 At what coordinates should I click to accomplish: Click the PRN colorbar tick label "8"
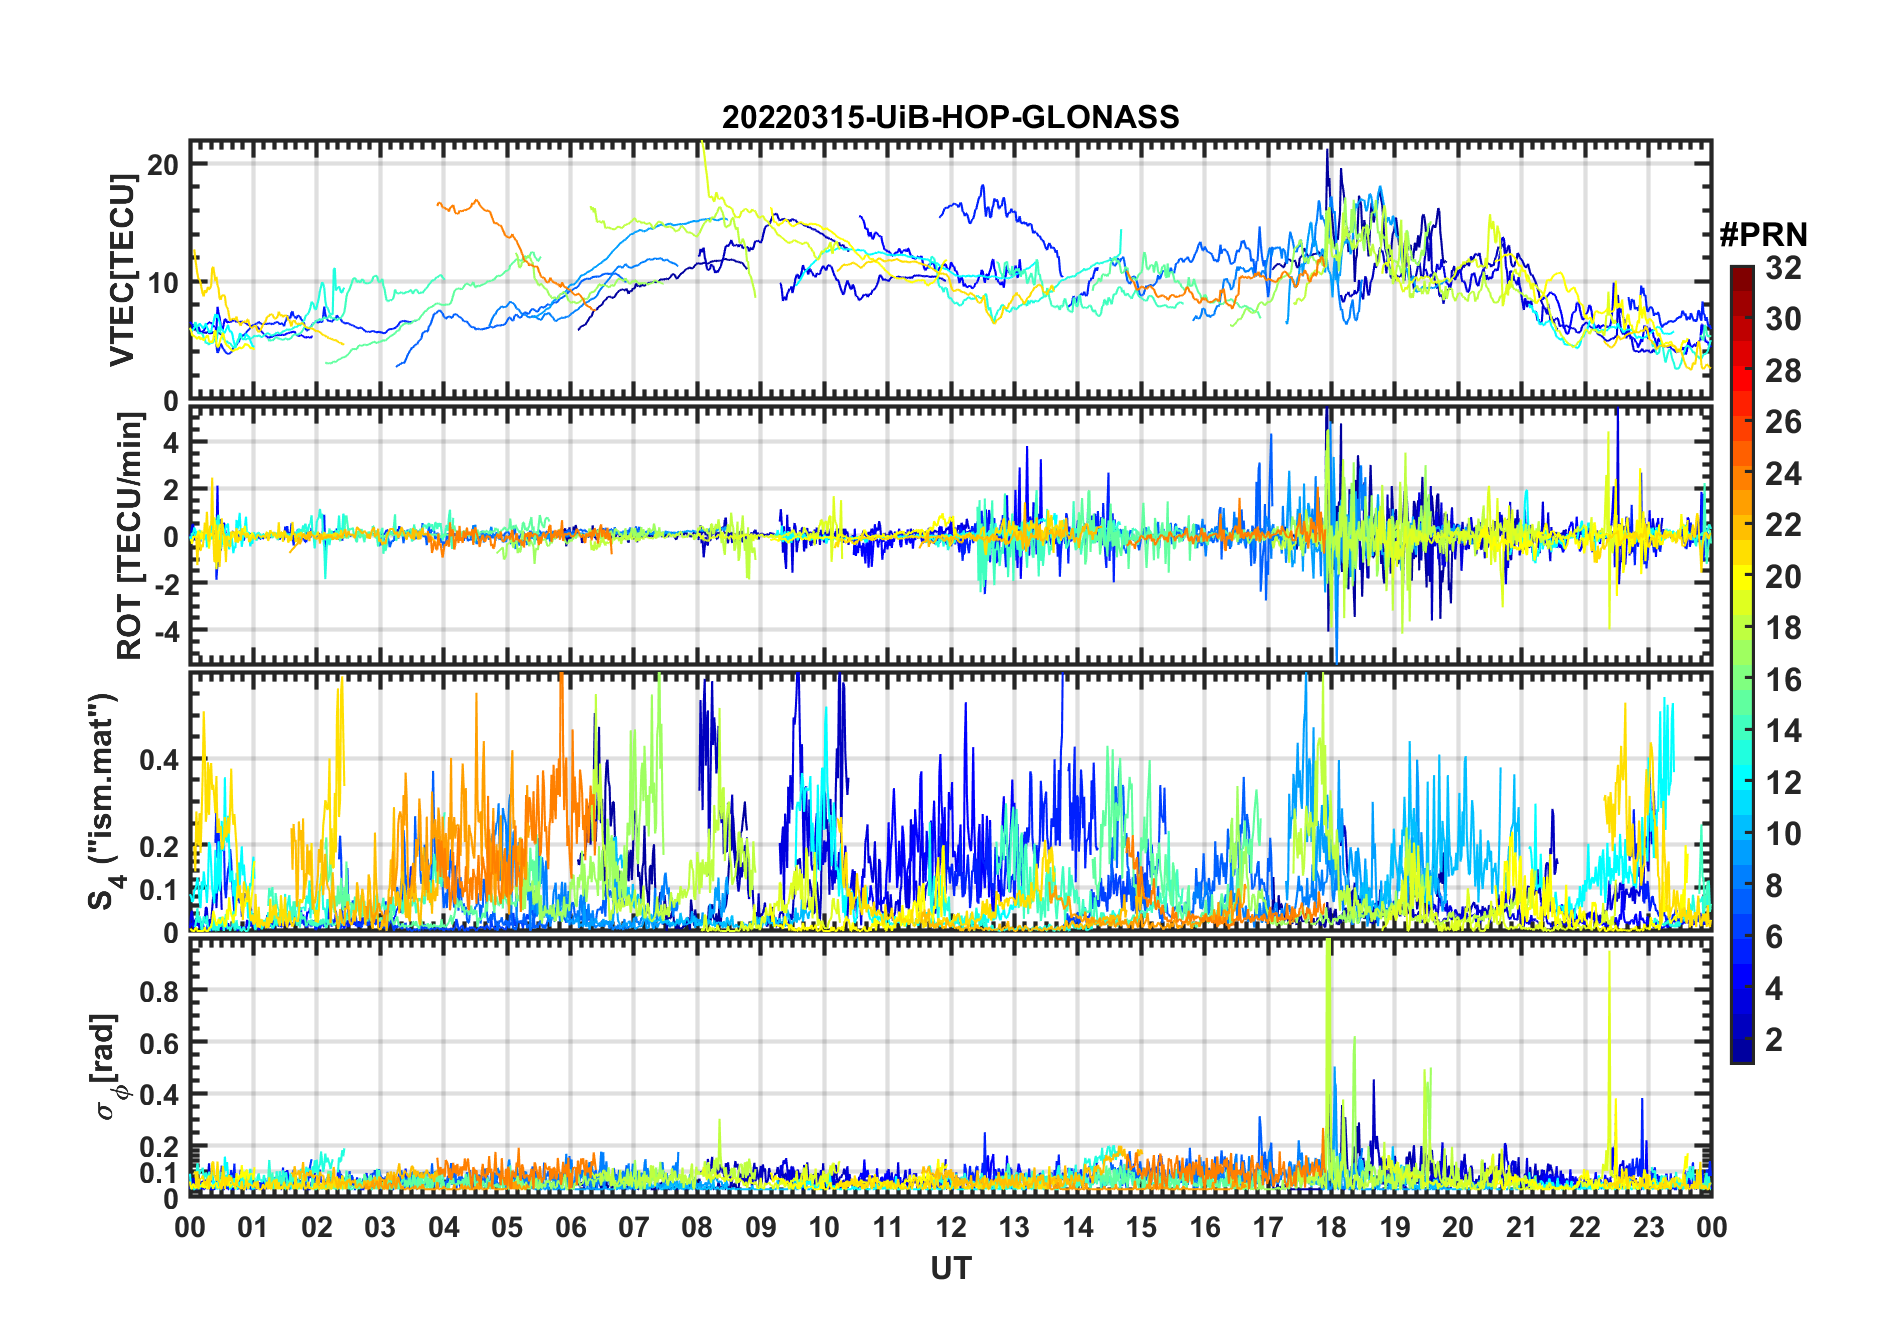[x=1774, y=885]
